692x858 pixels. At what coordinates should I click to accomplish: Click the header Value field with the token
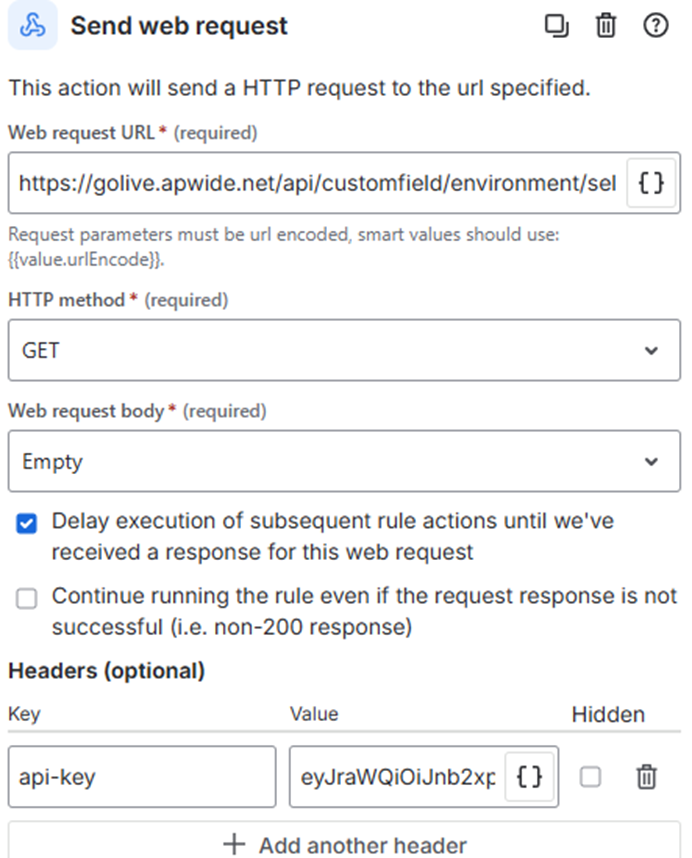tap(396, 776)
